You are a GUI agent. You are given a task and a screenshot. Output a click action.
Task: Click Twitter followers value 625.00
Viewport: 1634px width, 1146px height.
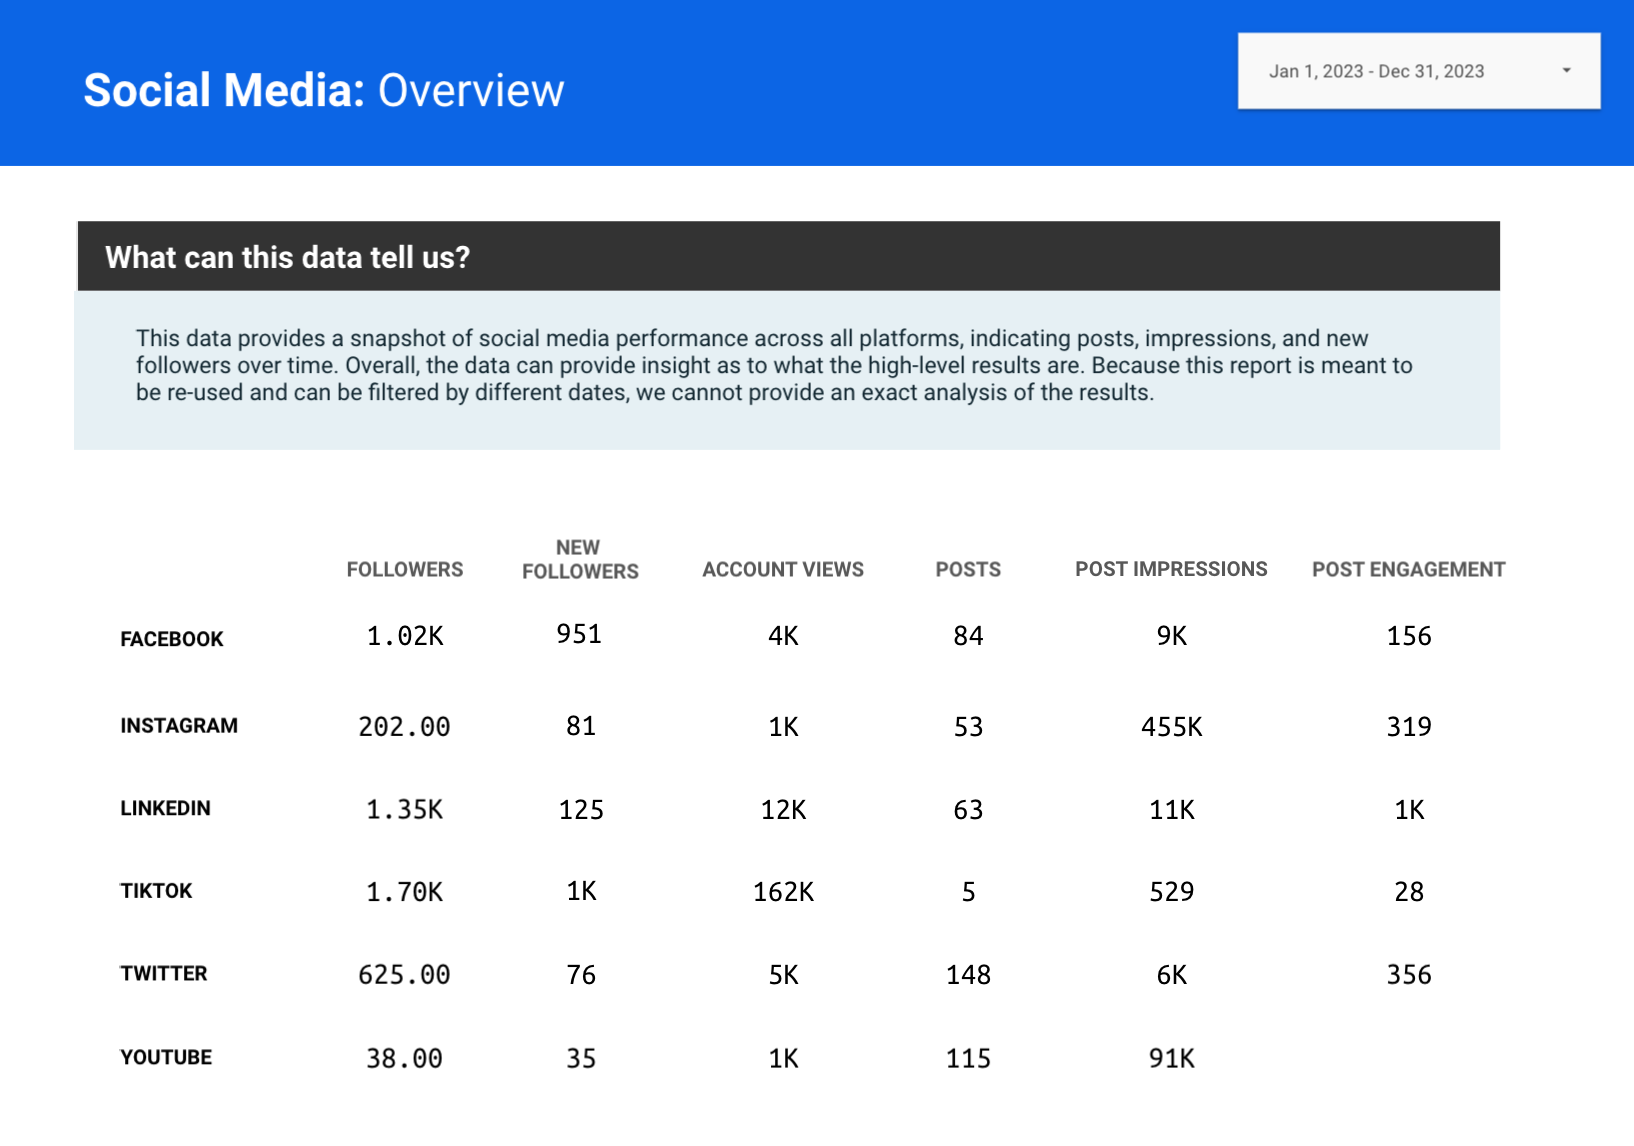click(404, 975)
